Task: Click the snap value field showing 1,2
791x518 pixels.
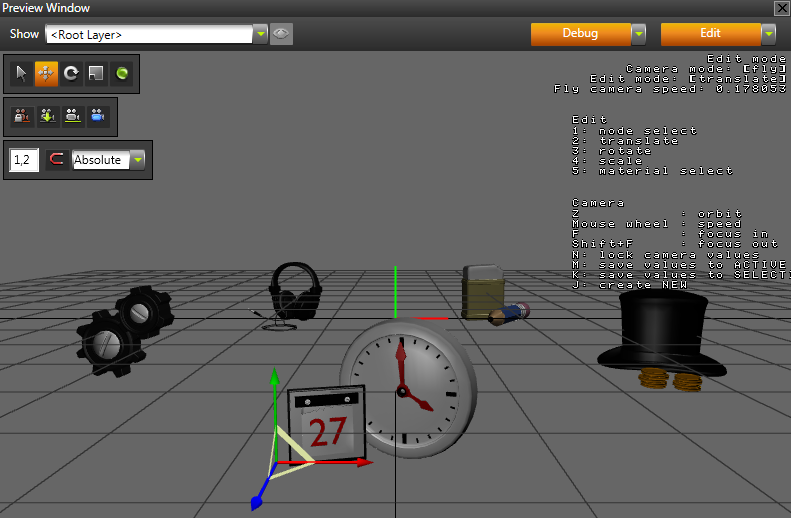Action: pyautogui.click(x=23, y=159)
